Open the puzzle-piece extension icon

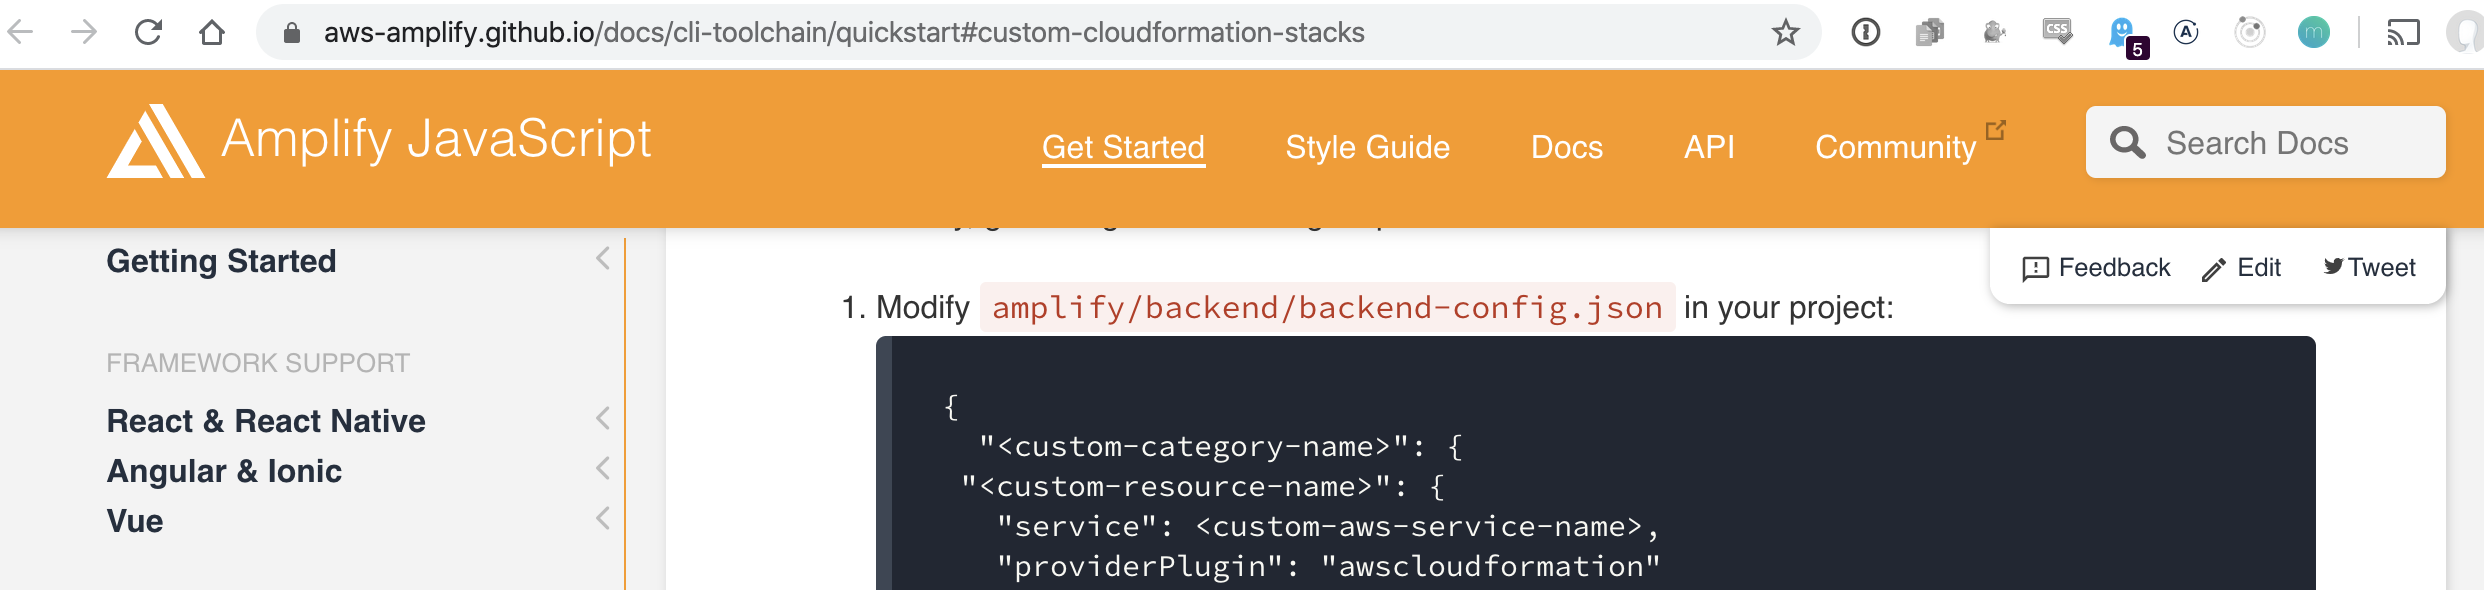[x=1994, y=33]
